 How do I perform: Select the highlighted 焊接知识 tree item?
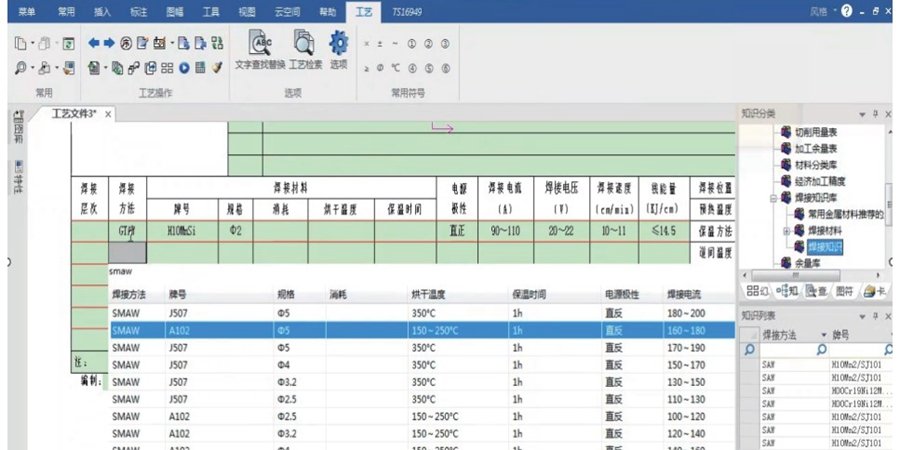click(x=825, y=247)
